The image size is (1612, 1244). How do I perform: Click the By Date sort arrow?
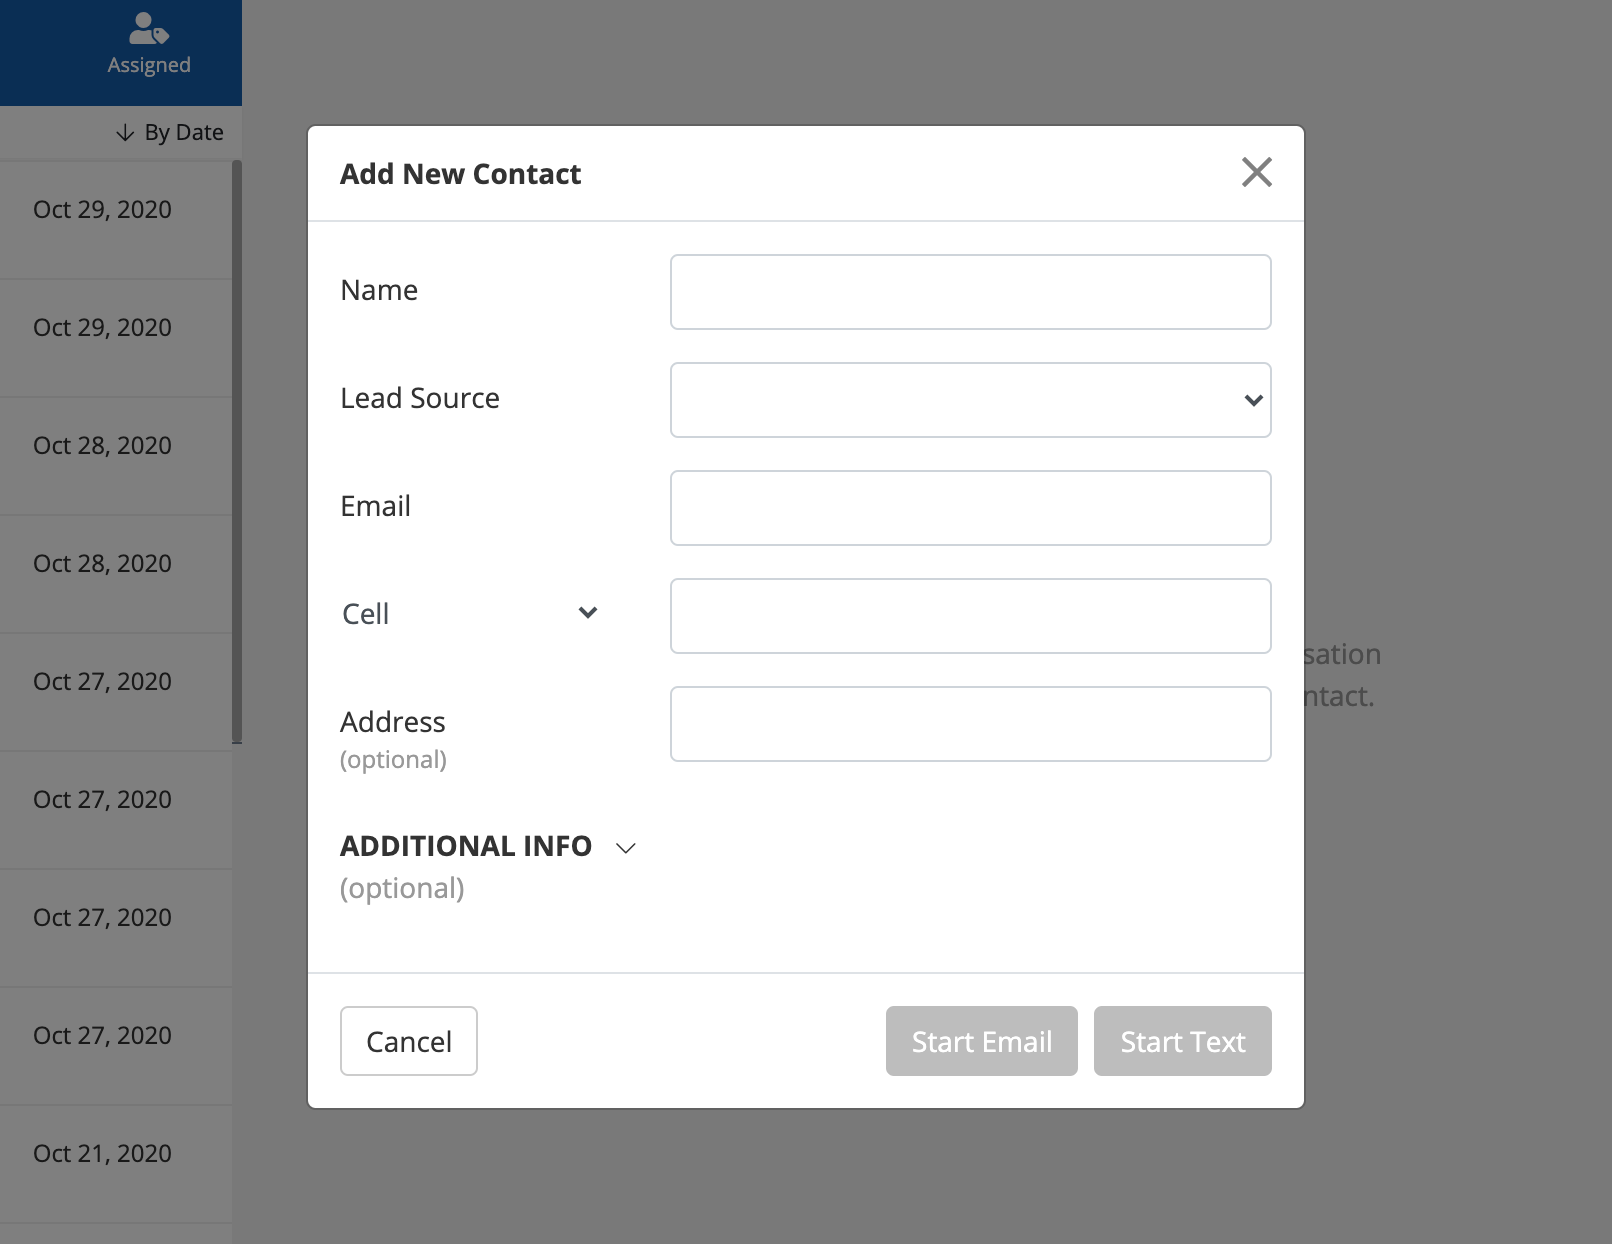click(x=125, y=133)
